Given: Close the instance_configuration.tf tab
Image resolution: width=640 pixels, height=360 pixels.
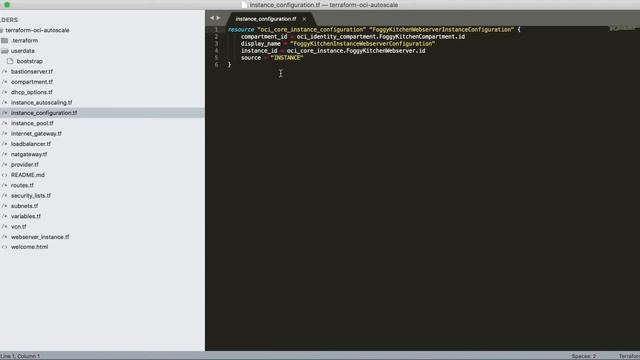Looking at the screenshot, I should (x=304, y=19).
